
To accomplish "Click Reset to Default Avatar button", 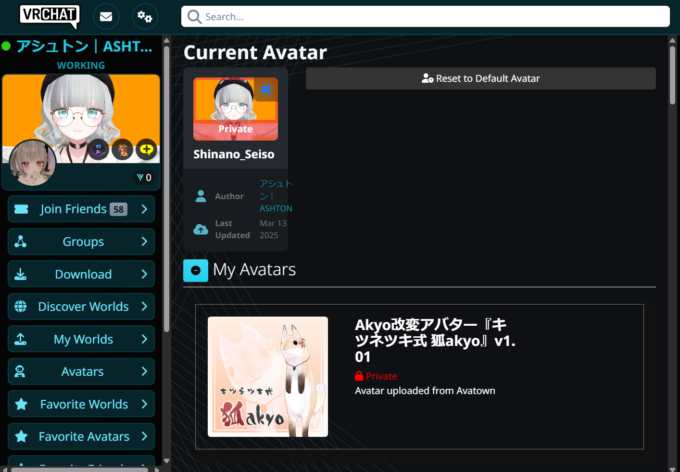I will tap(480, 78).
